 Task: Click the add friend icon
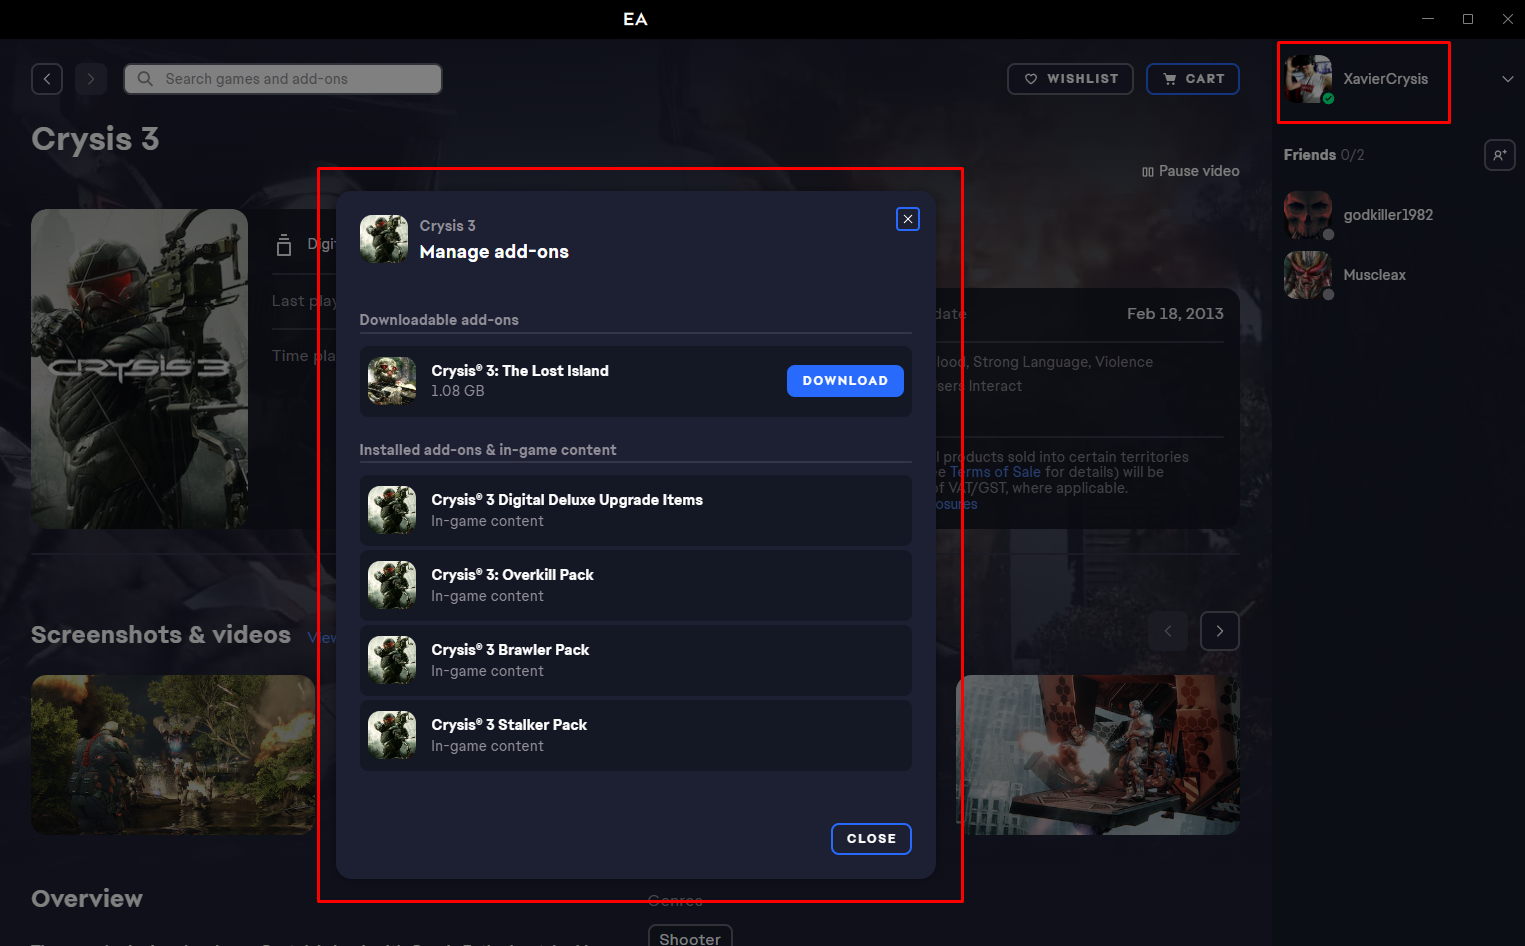tap(1500, 155)
